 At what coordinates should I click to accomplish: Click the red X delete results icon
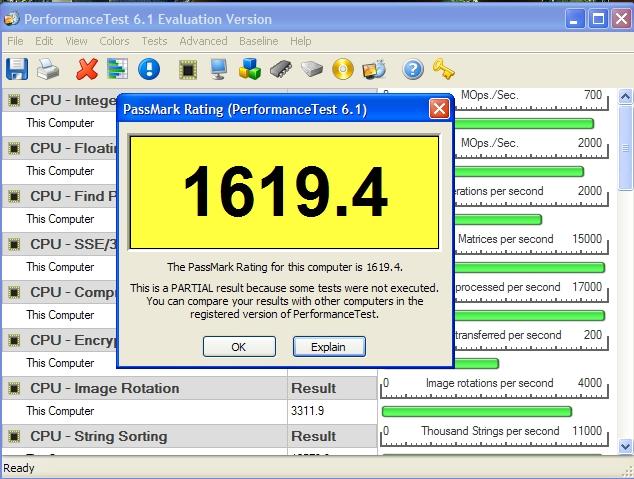pos(87,69)
